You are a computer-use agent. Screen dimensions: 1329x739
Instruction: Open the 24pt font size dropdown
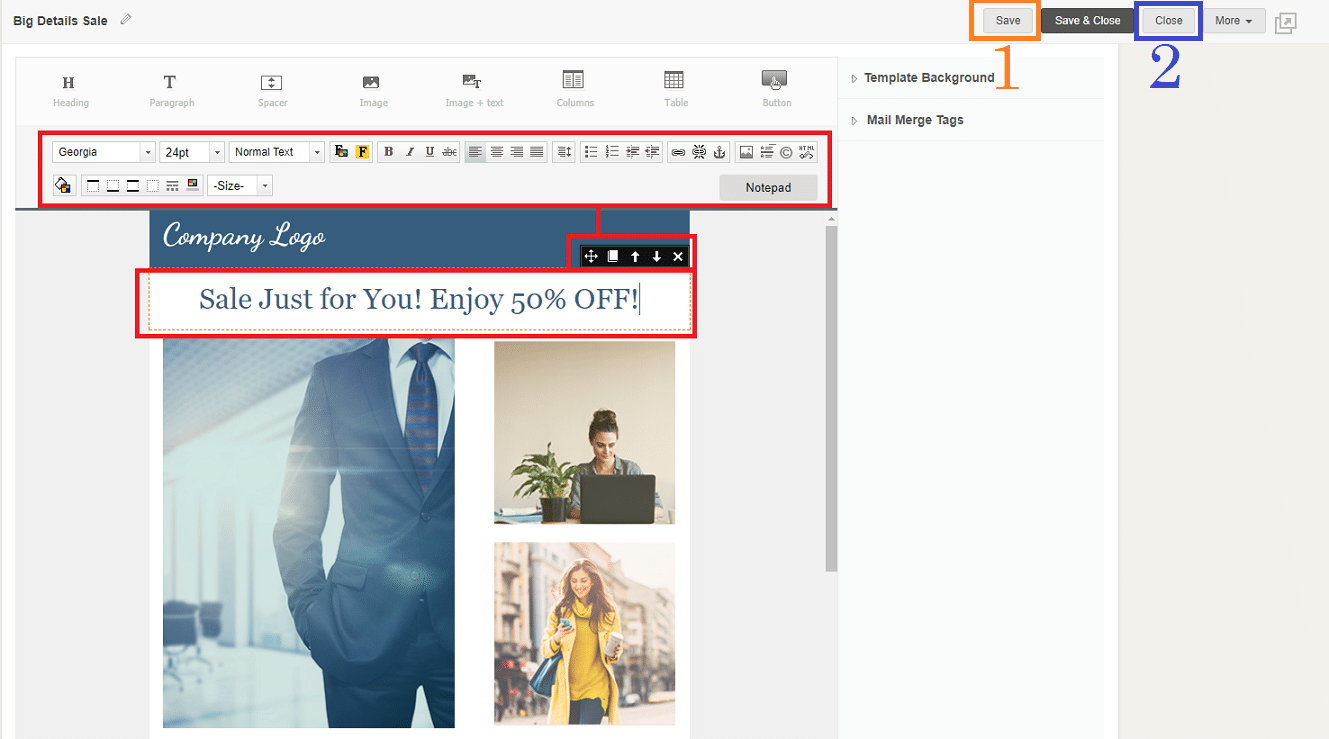[x=192, y=152]
